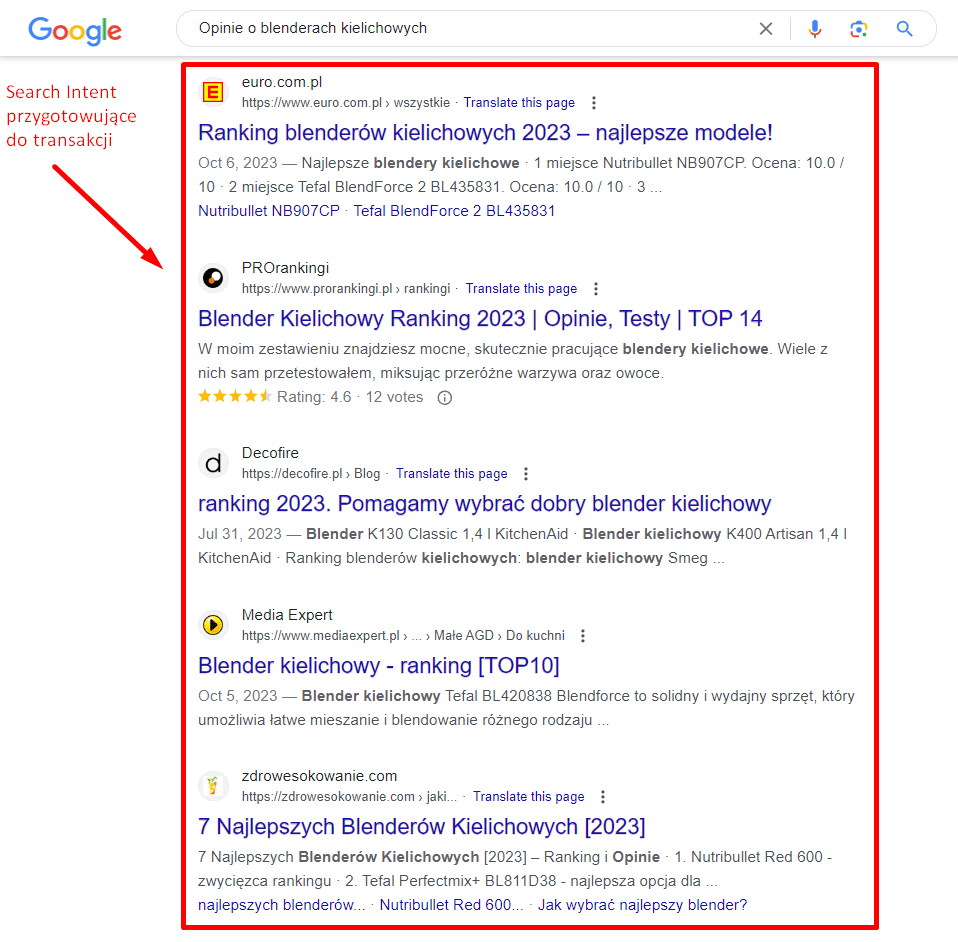The width and height of the screenshot is (958, 942).
Task: Open three-dot menu for Media Expert result
Action: [583, 636]
